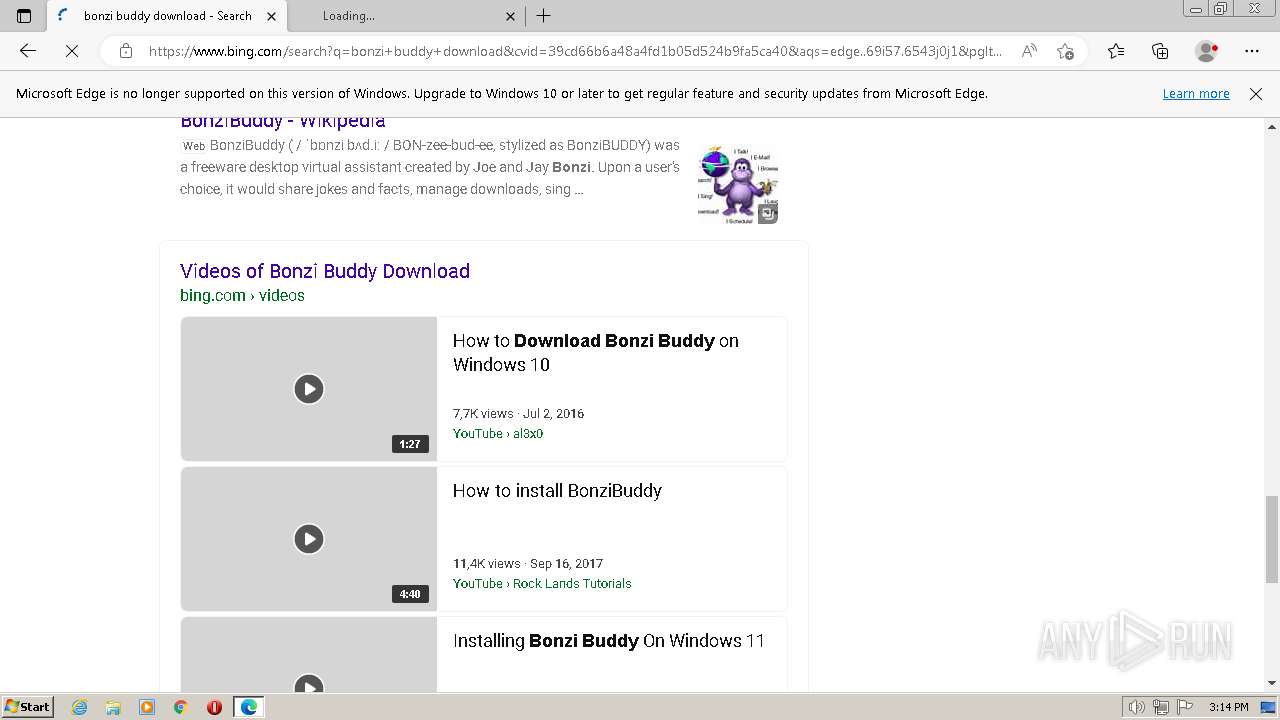Click the 1:27 duration badge
1280x720 pixels.
(x=410, y=444)
